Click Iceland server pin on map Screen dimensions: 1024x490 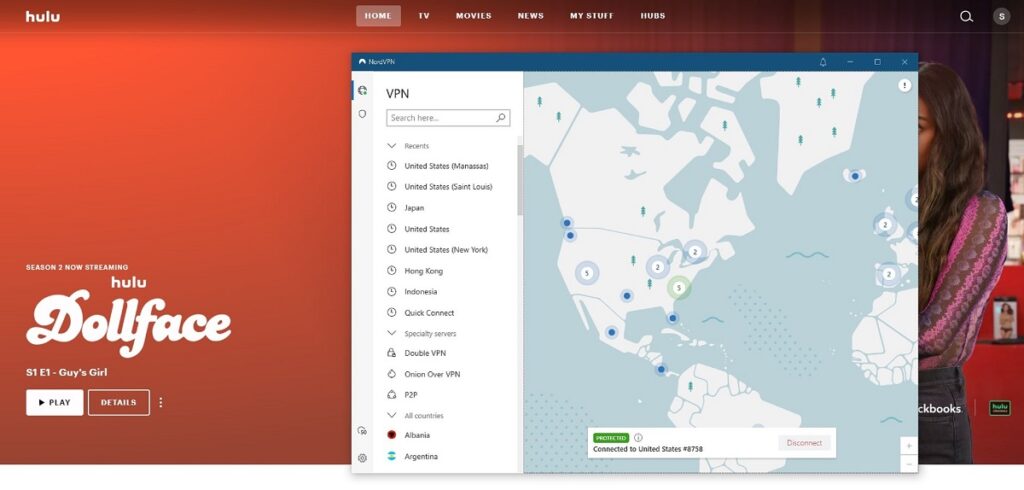click(x=855, y=176)
